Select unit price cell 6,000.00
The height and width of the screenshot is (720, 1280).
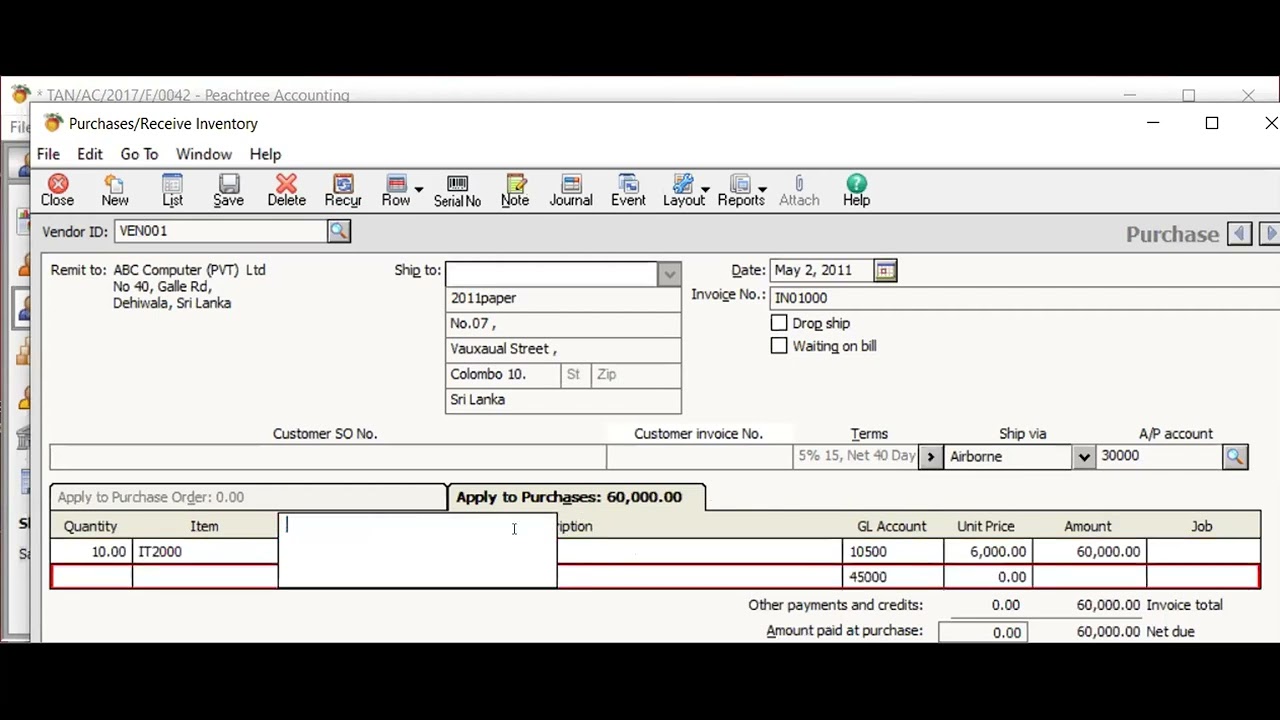tap(988, 552)
